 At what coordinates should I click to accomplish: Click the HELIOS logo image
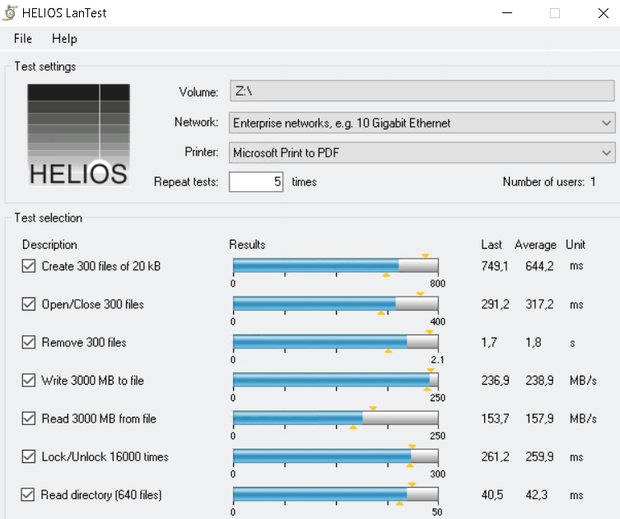point(78,135)
